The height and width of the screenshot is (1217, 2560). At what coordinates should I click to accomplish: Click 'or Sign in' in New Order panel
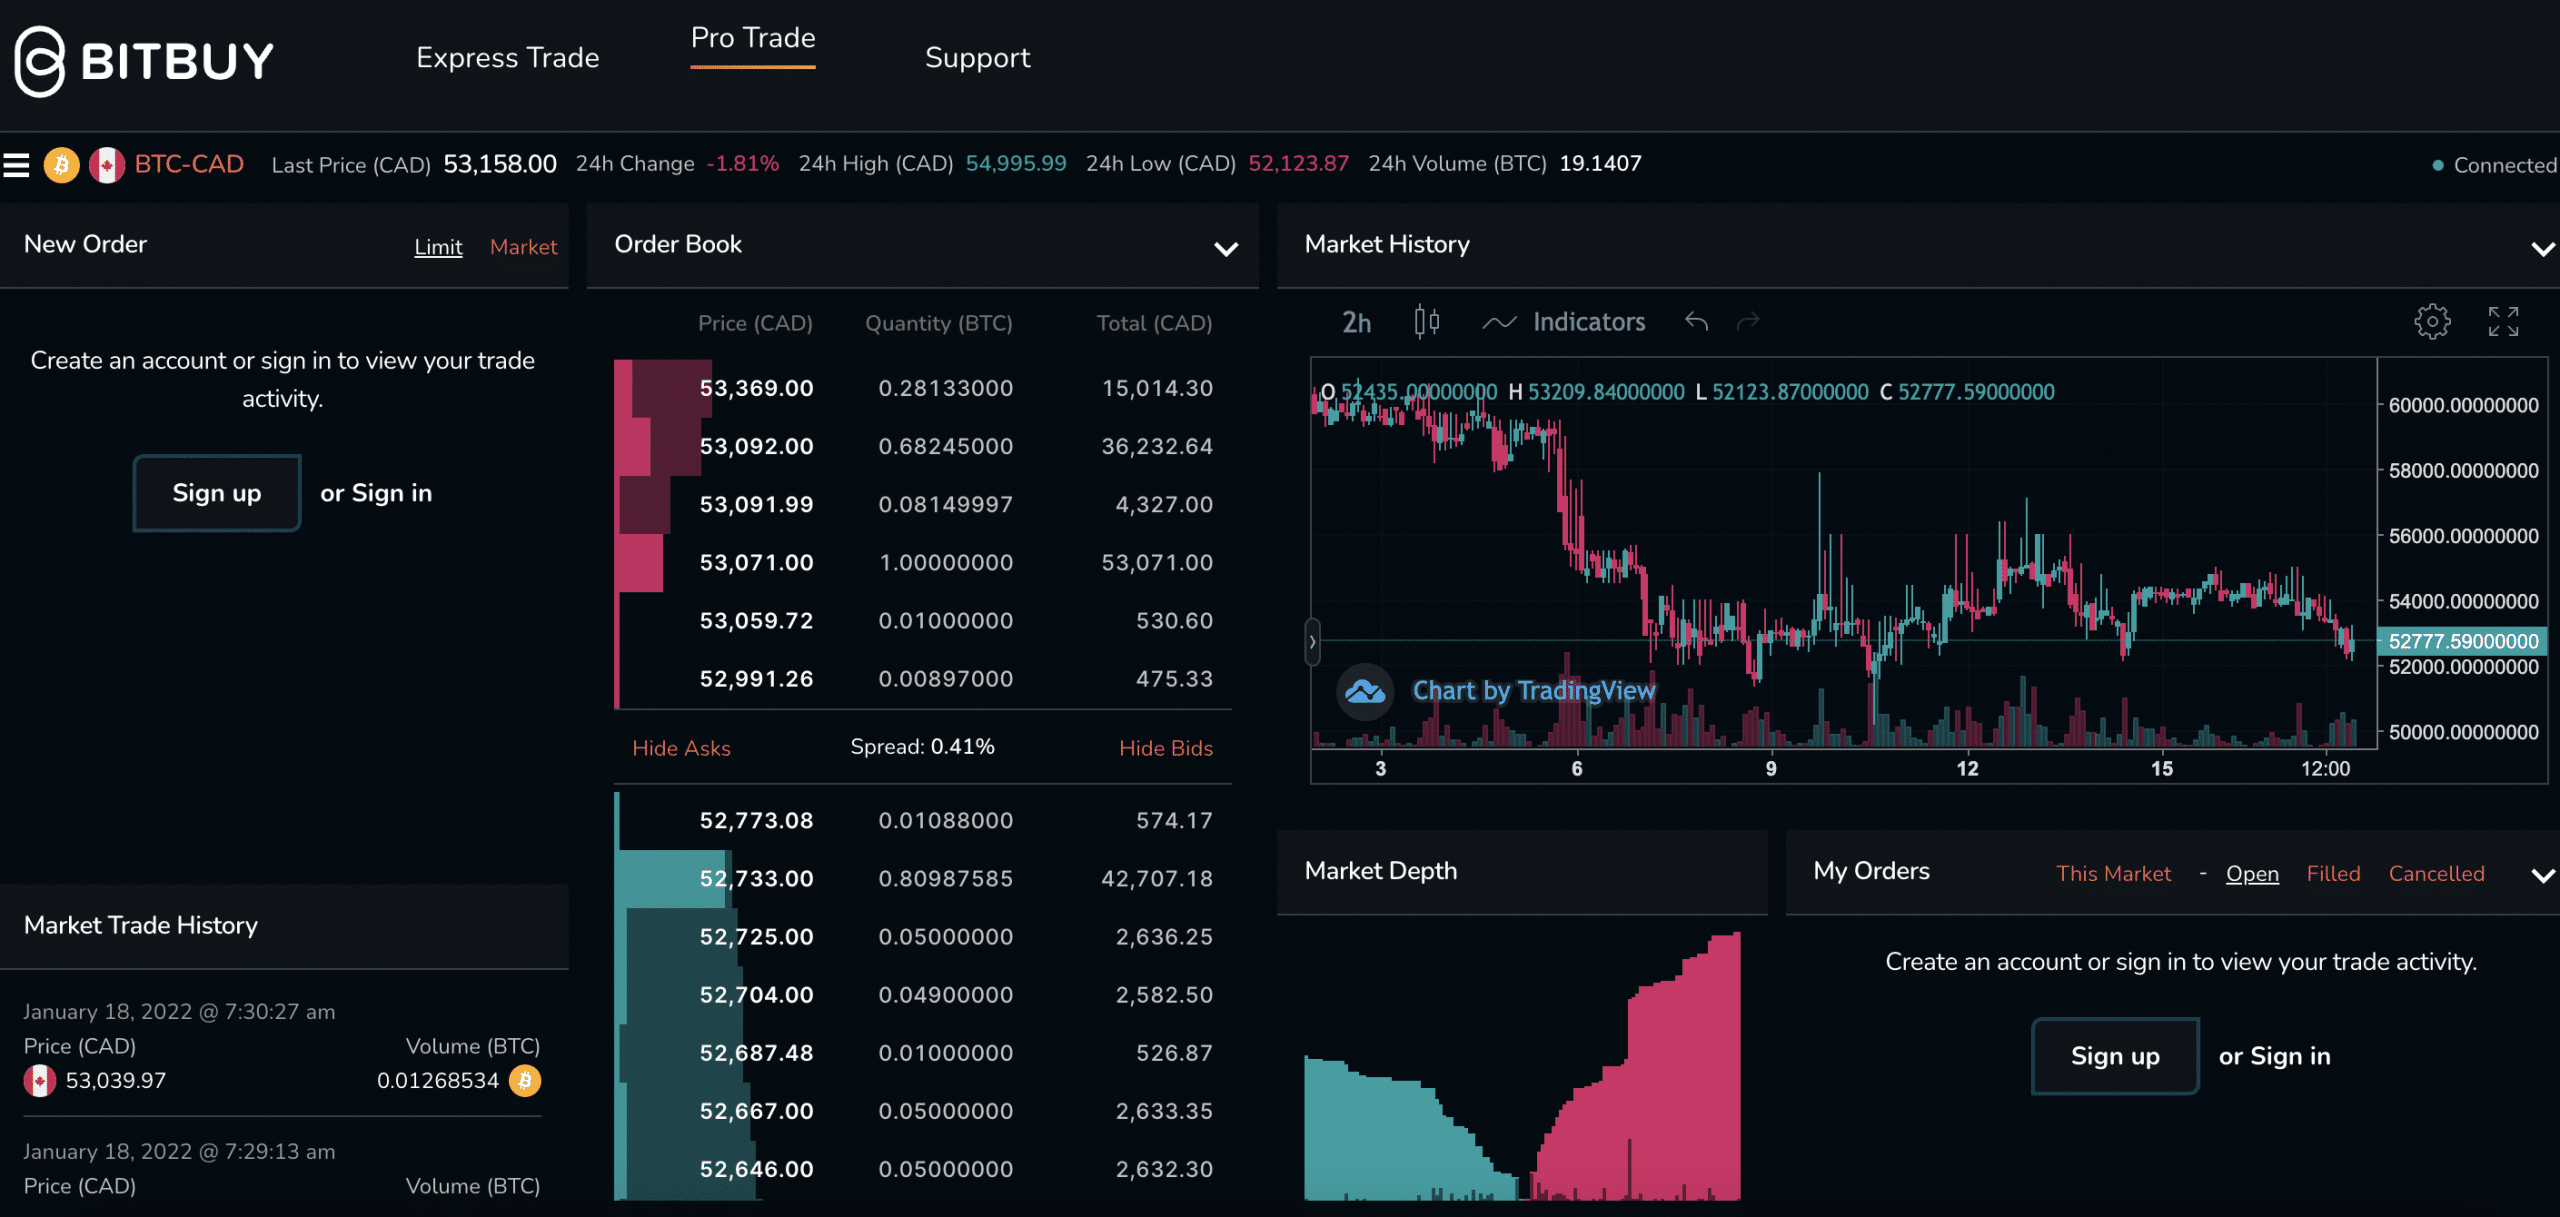pyautogui.click(x=376, y=493)
